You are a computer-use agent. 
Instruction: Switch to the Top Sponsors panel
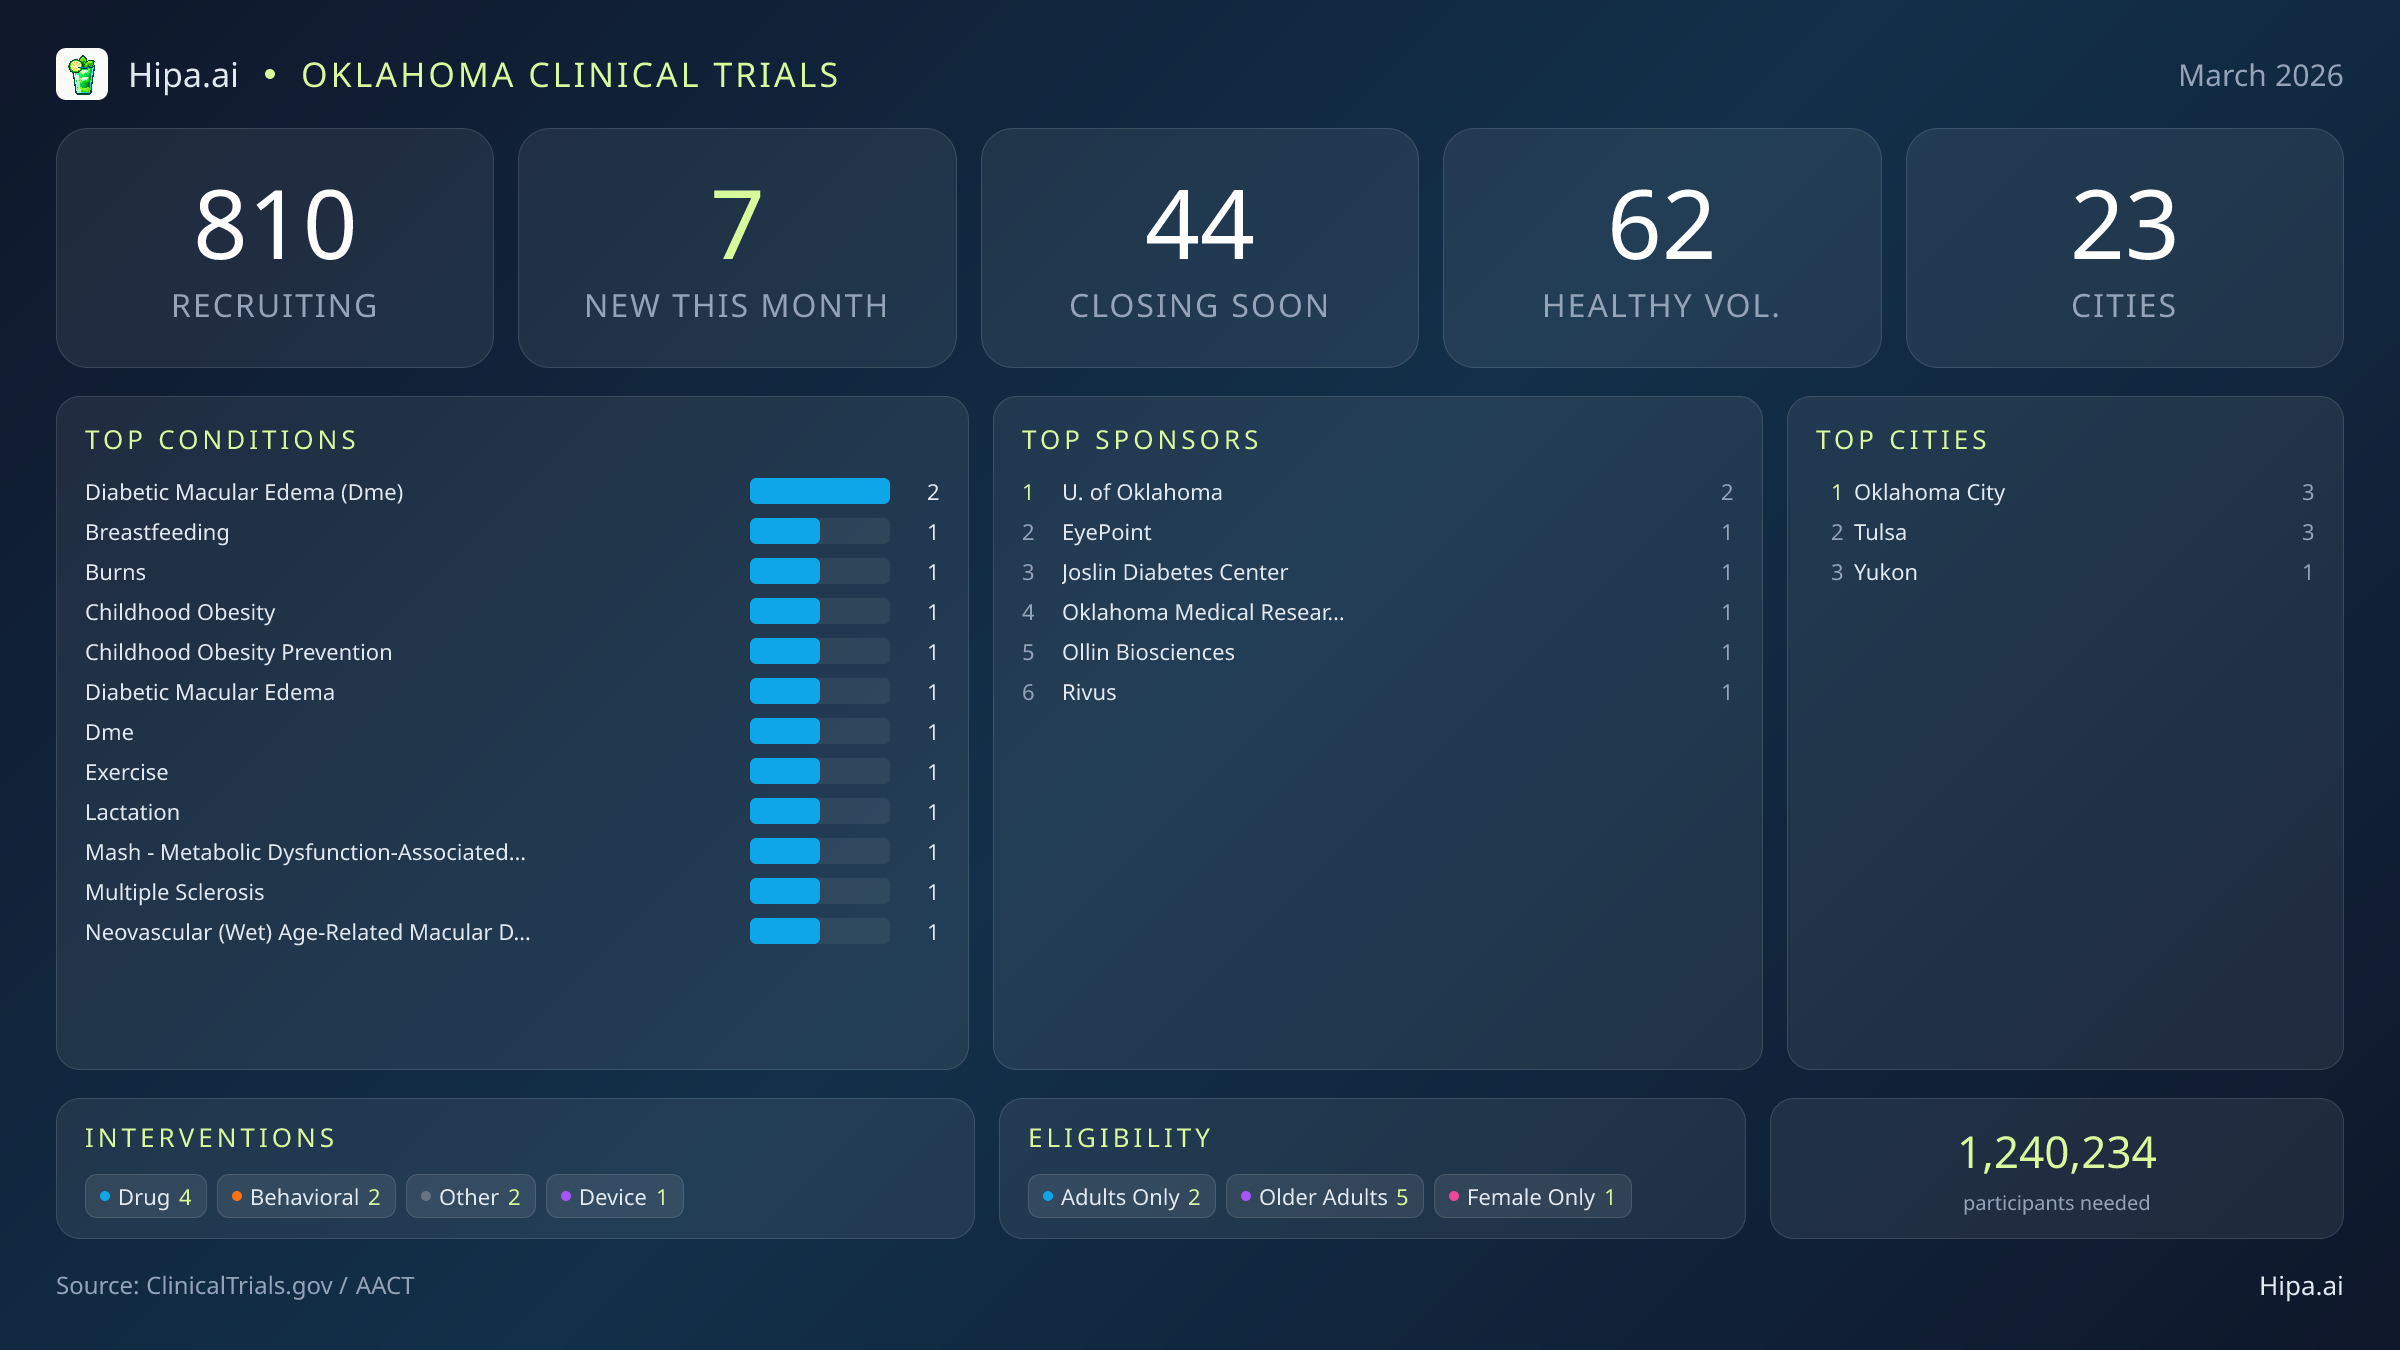click(x=1140, y=440)
